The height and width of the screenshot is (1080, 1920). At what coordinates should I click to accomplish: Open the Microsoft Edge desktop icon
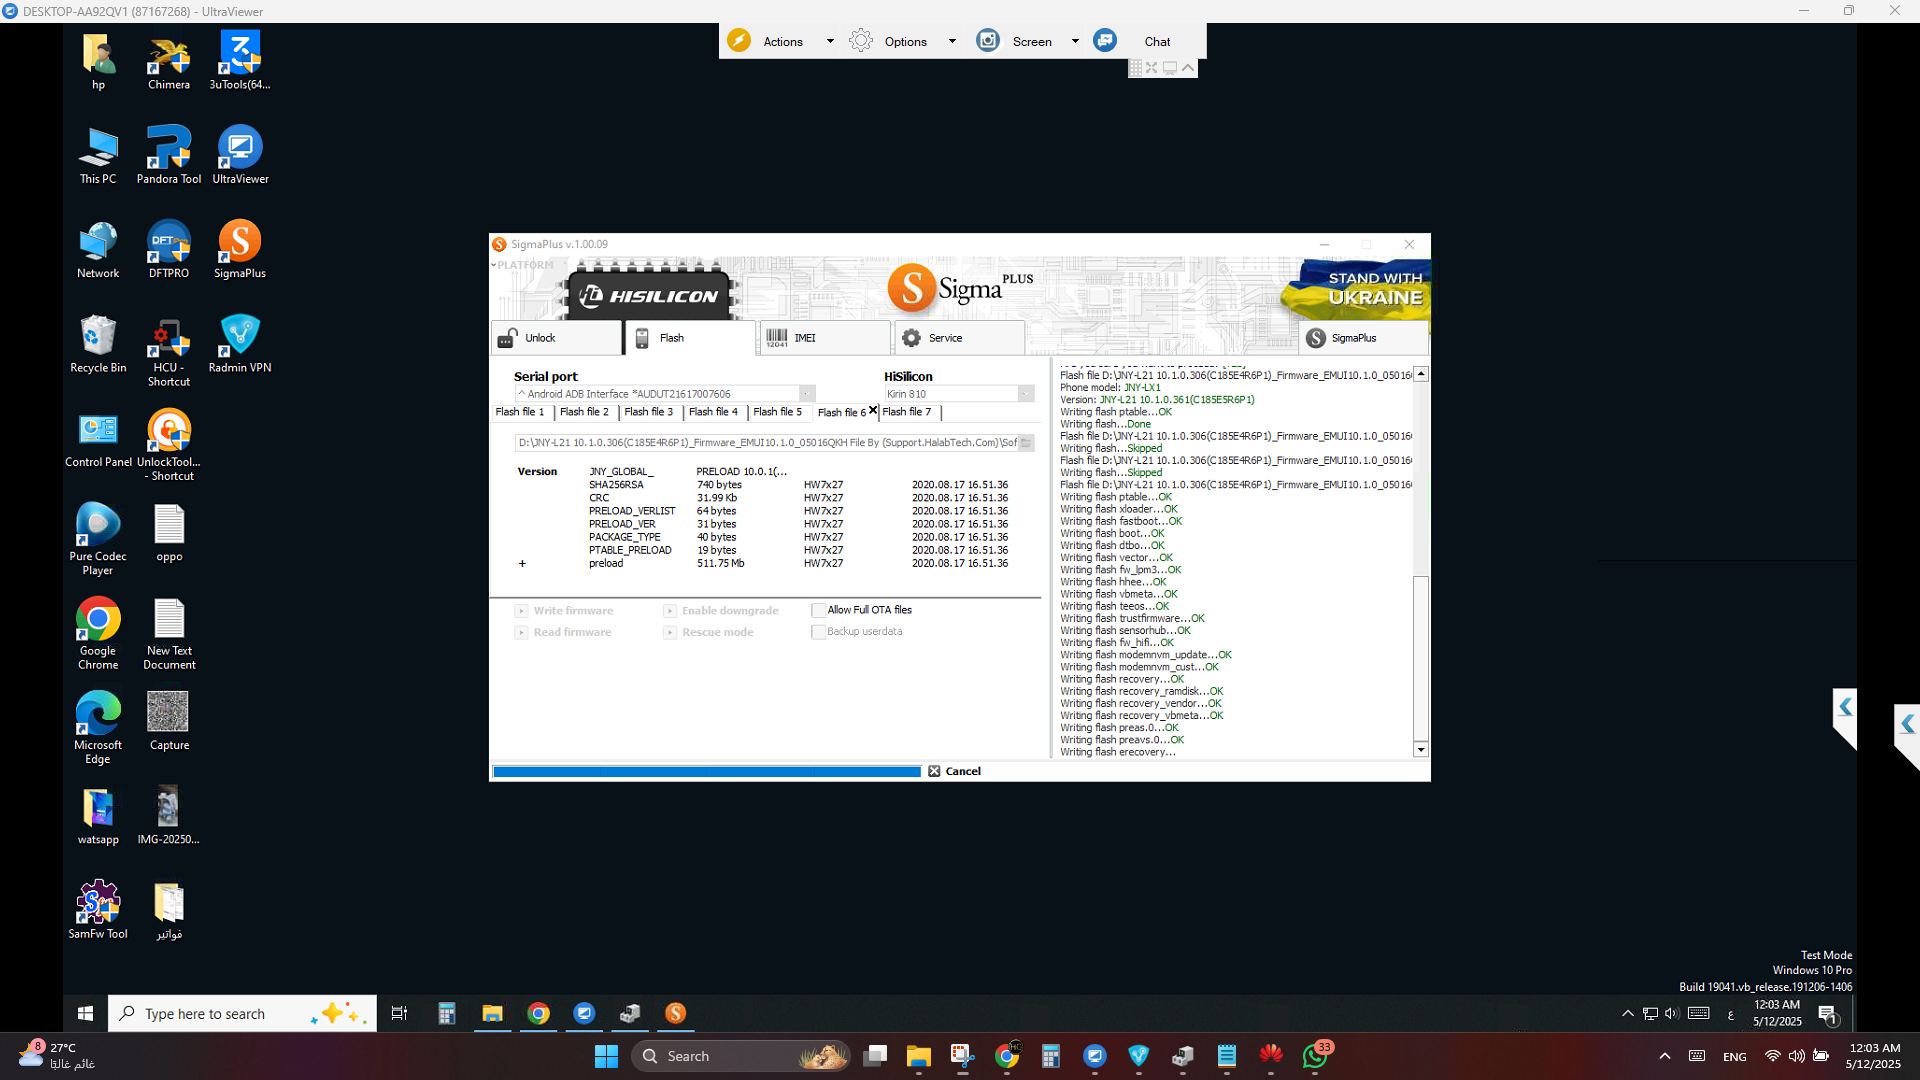coord(98,727)
